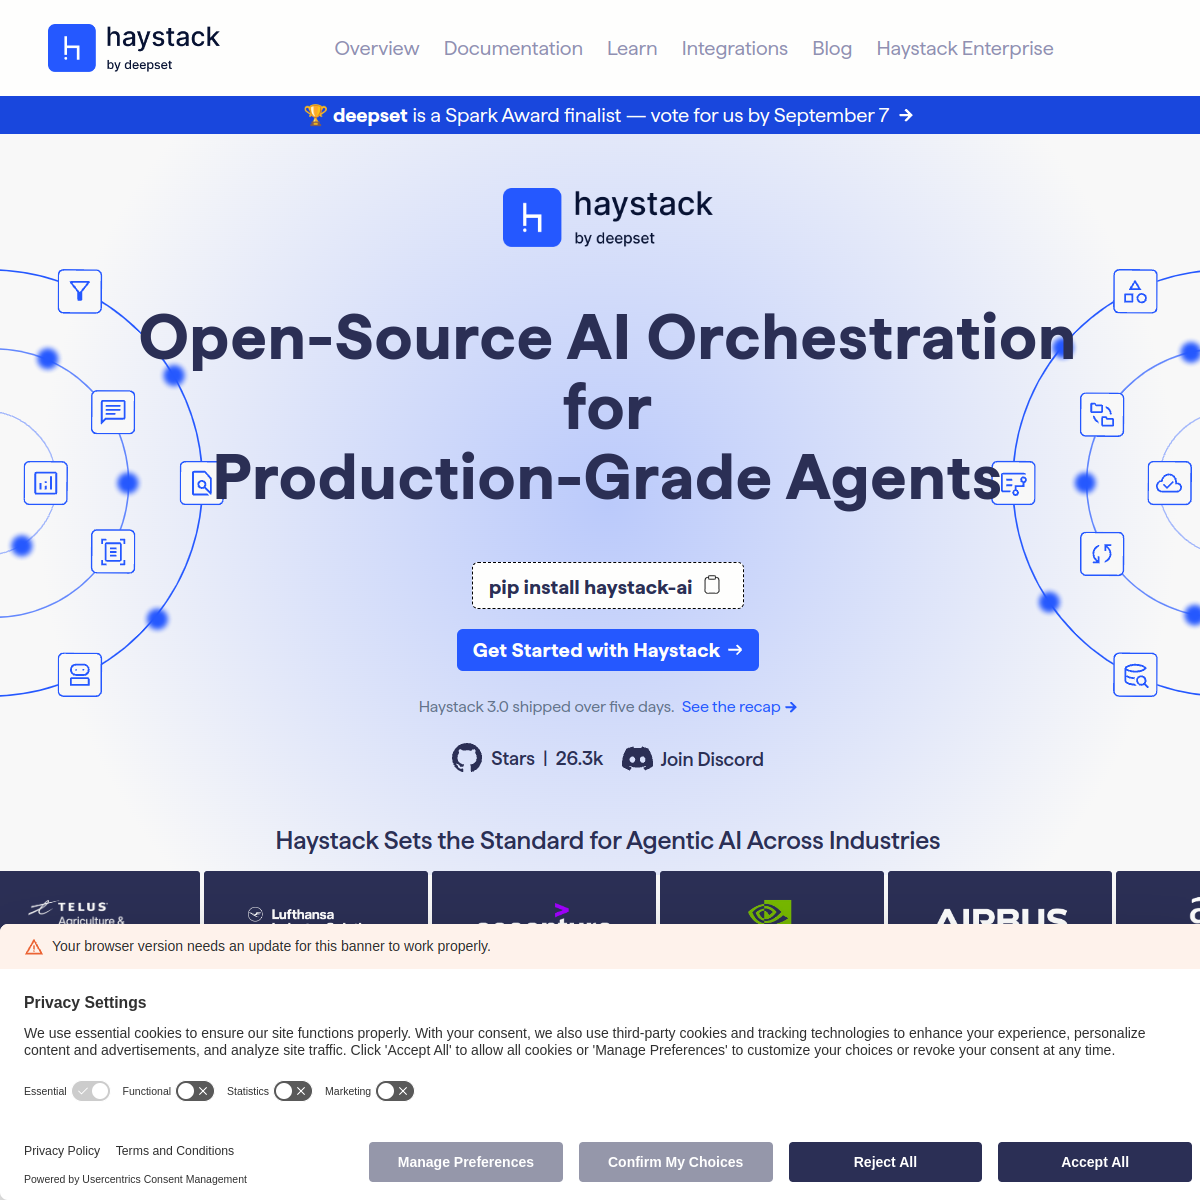Toggle the Essential cookies switch

(x=91, y=1091)
